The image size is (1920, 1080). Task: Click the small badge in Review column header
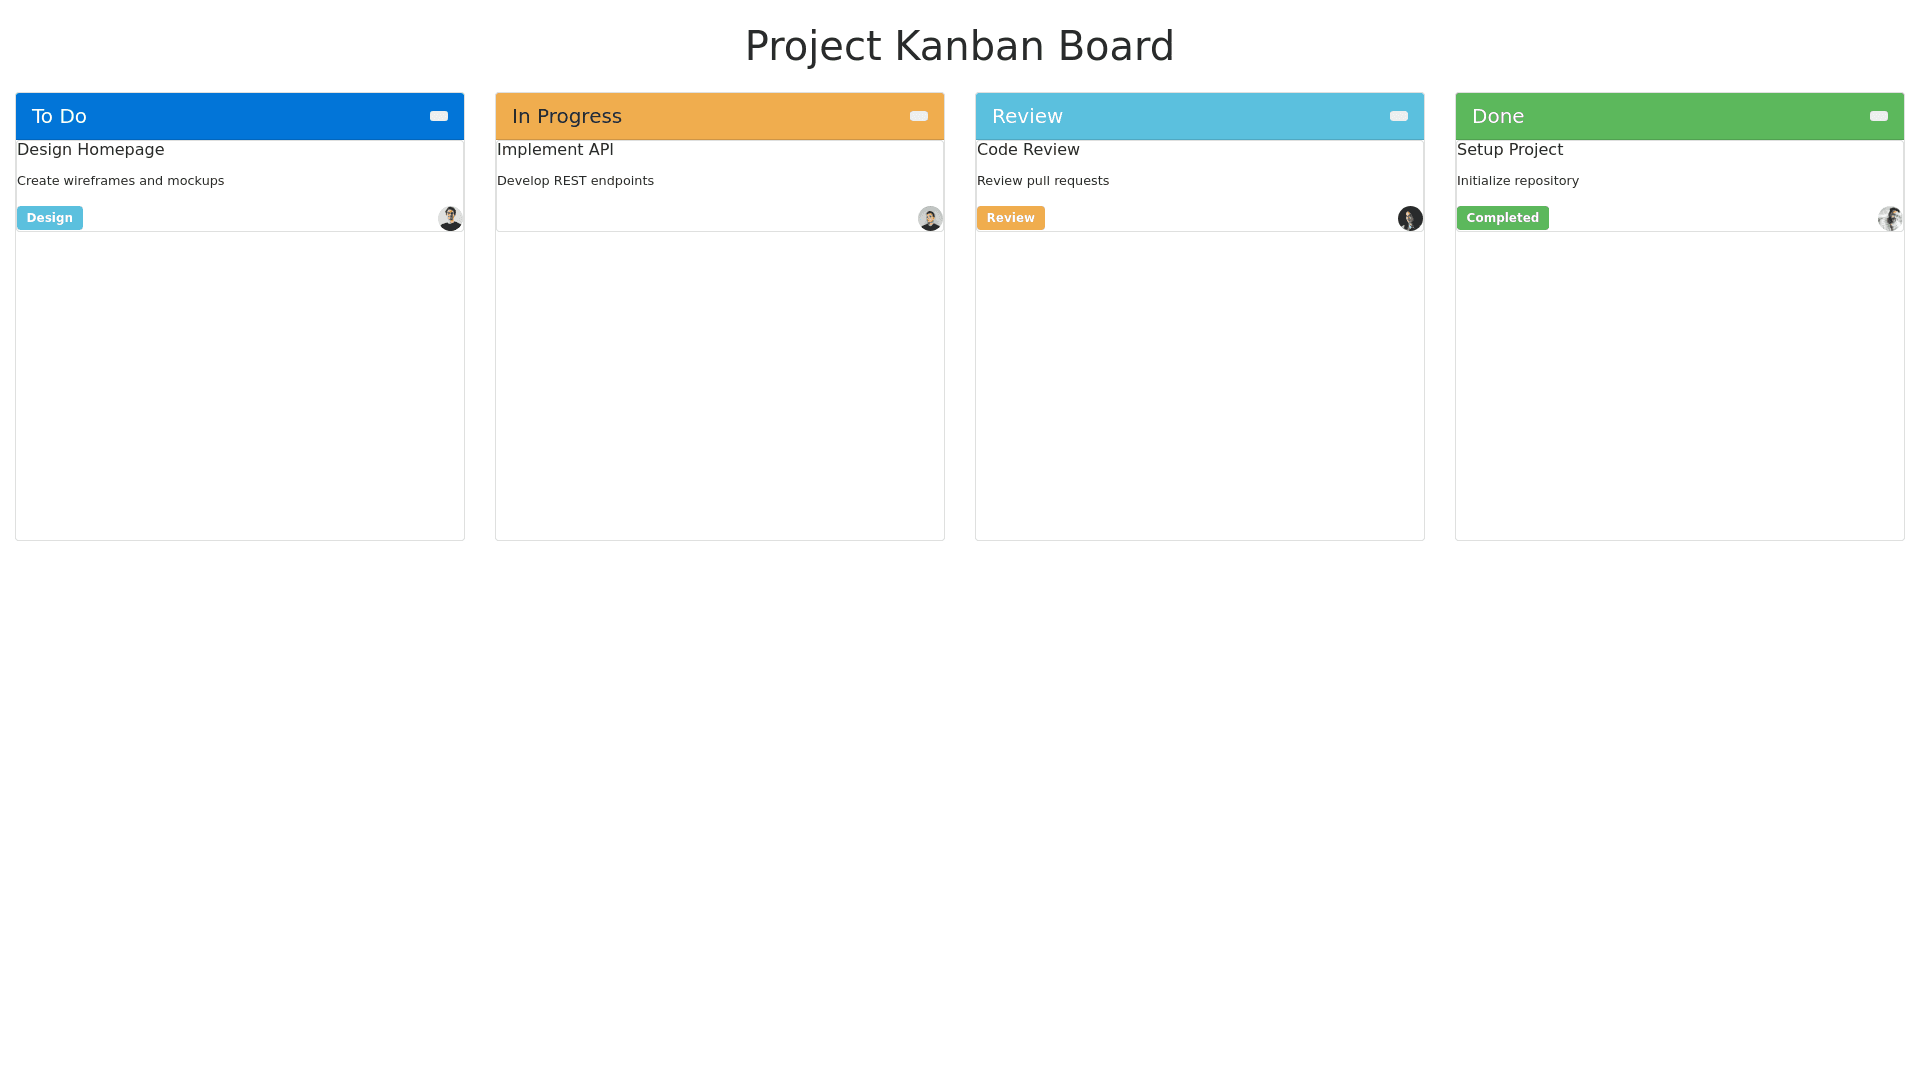[x=1399, y=116]
